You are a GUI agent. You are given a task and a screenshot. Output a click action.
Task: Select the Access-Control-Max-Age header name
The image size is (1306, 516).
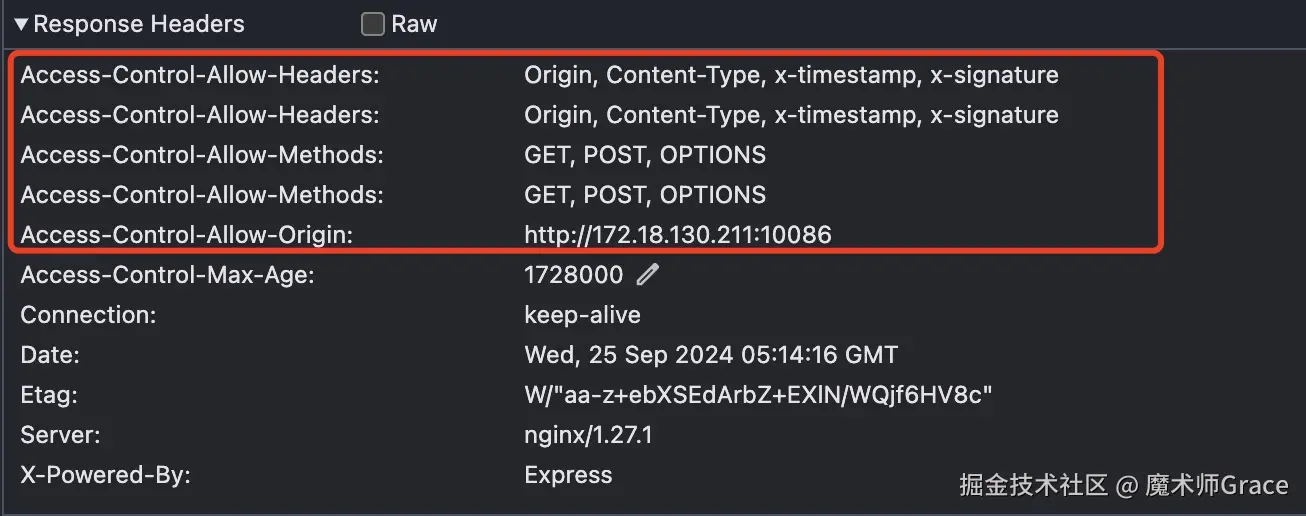[168, 275]
